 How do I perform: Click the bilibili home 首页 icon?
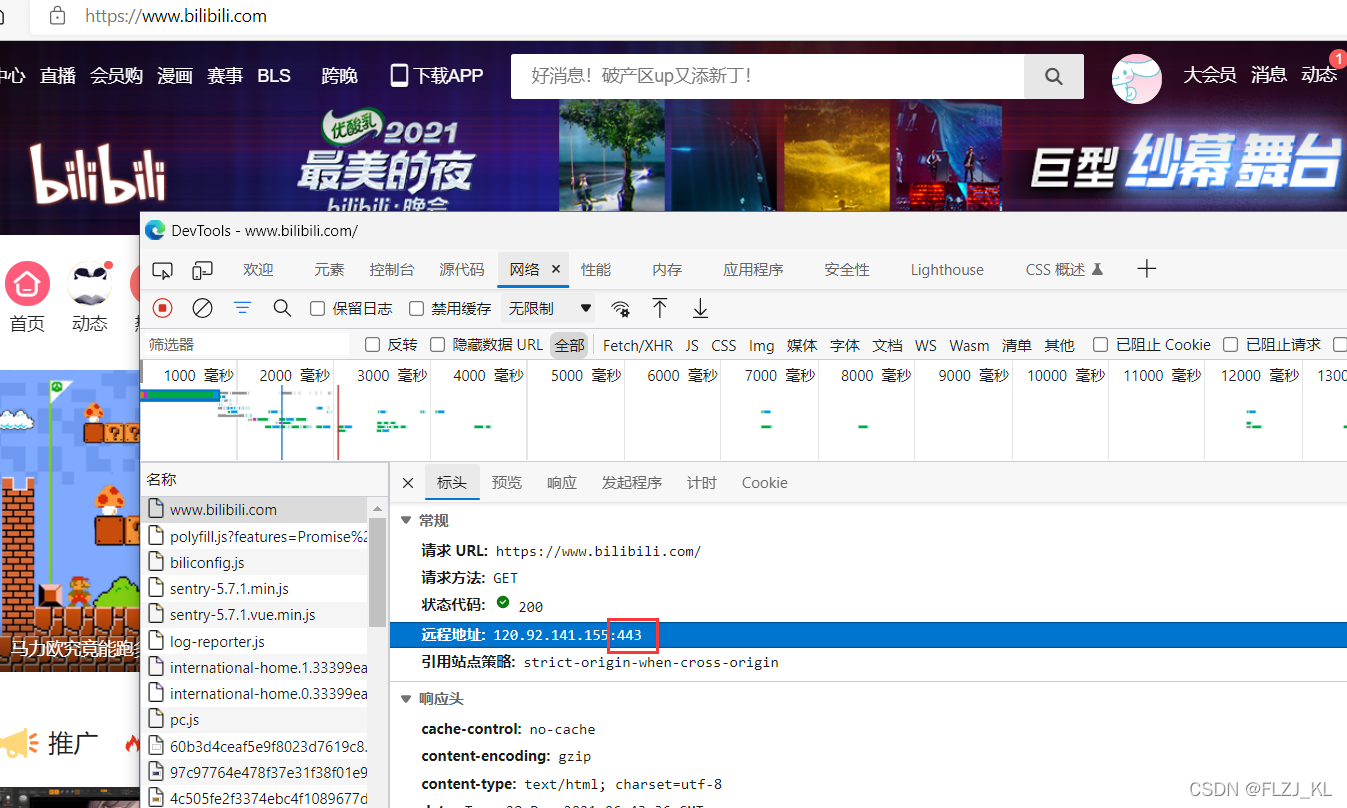click(x=27, y=285)
